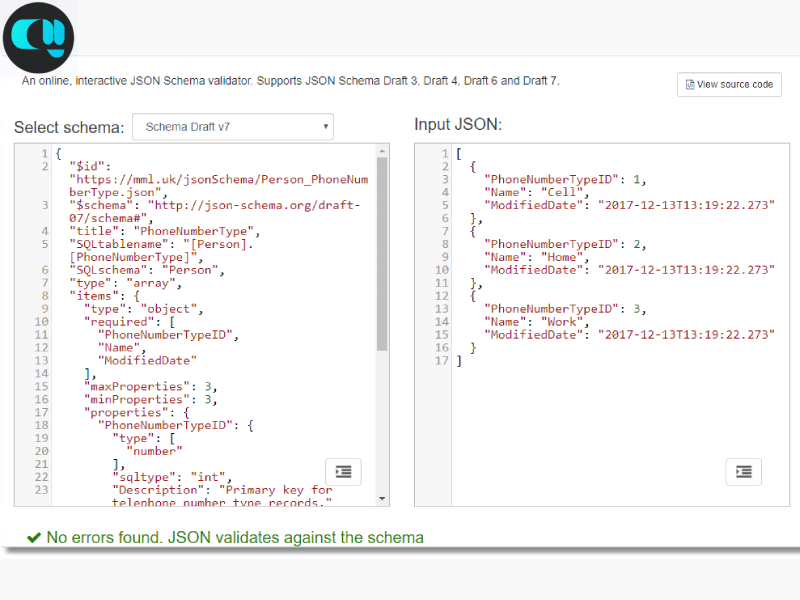The image size is (800, 600).
Task: Click the format button in schema editor
Action: [x=343, y=472]
